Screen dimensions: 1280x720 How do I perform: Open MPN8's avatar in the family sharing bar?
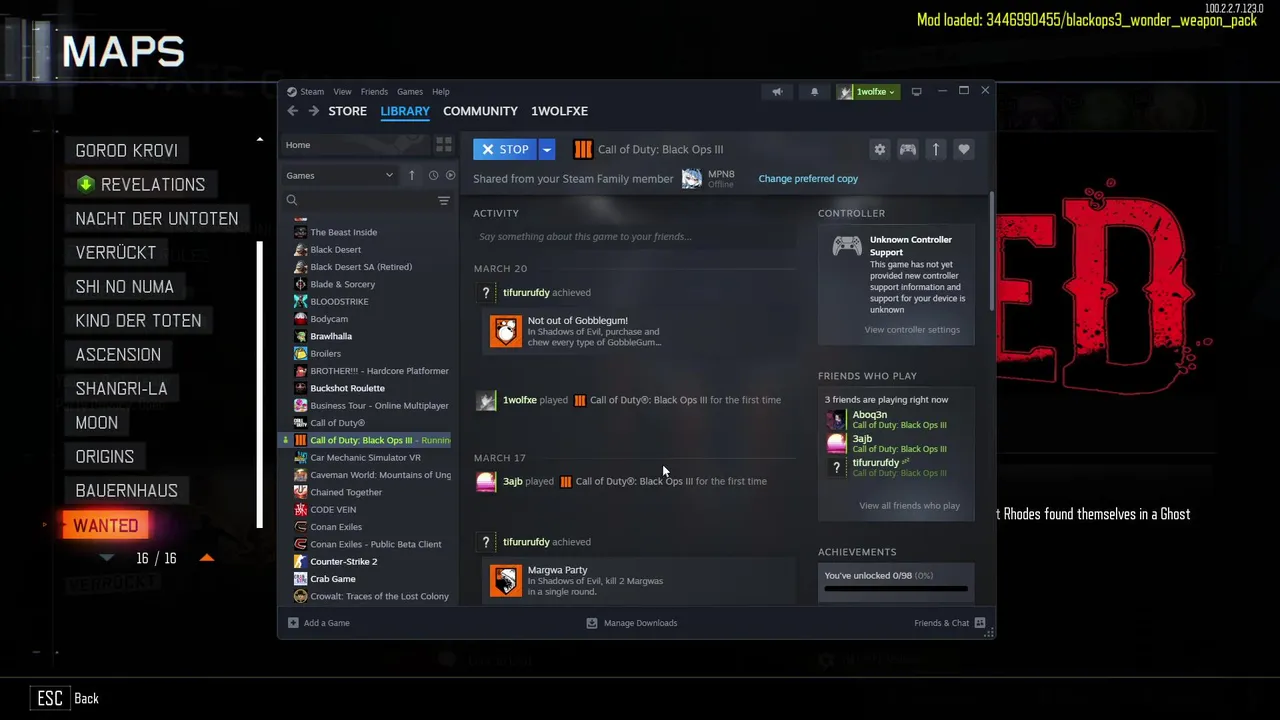click(x=692, y=179)
